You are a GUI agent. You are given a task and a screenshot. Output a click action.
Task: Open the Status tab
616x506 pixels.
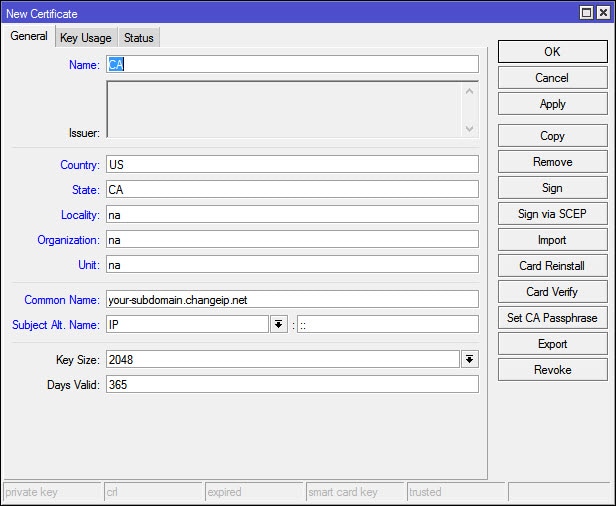(x=139, y=38)
